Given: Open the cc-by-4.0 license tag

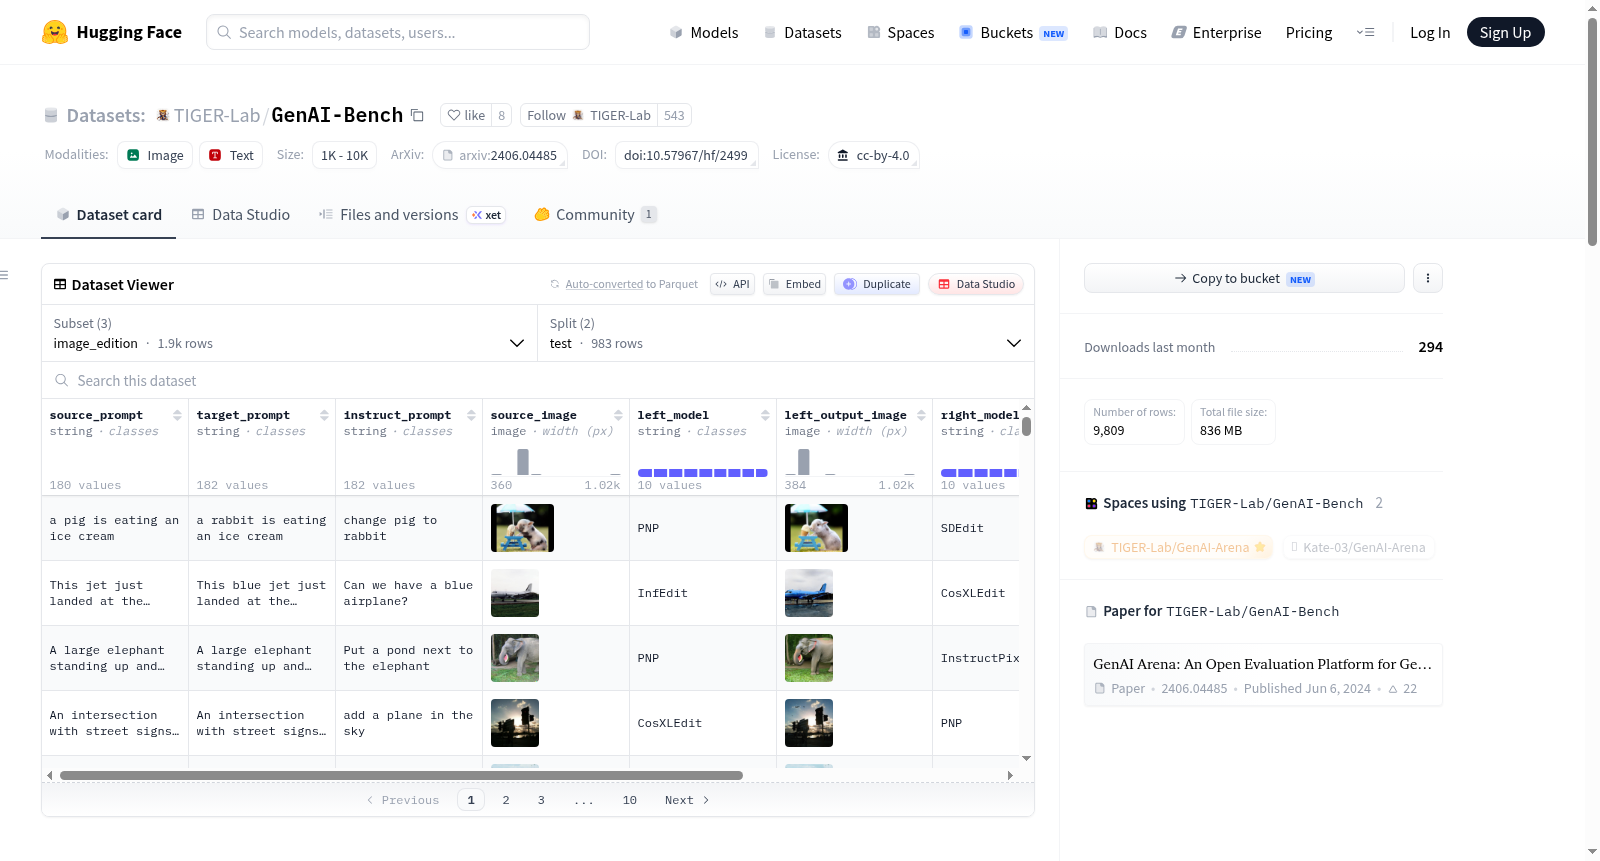Looking at the screenshot, I should [873, 155].
